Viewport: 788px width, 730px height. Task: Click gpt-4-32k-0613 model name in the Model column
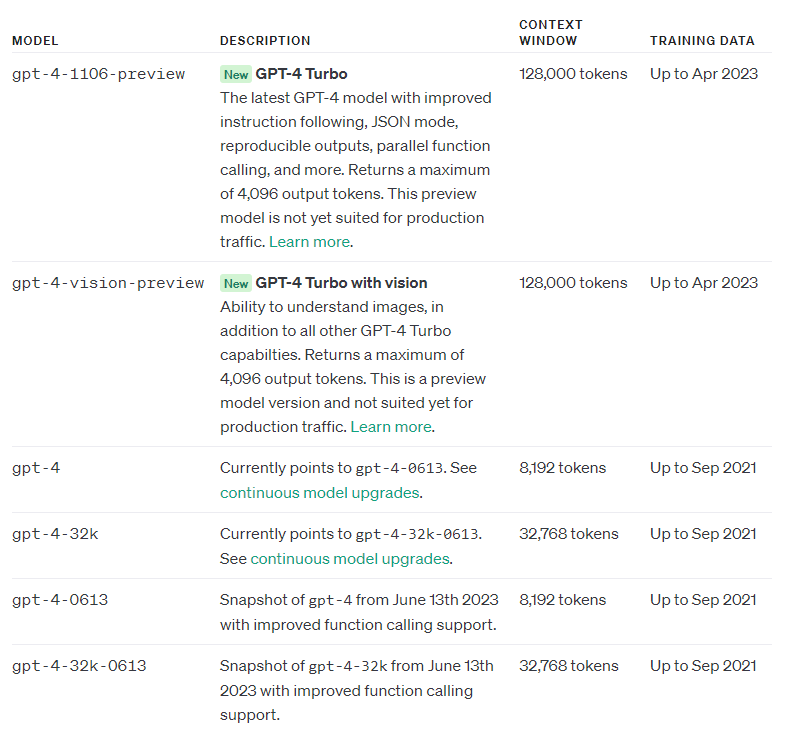(79, 666)
